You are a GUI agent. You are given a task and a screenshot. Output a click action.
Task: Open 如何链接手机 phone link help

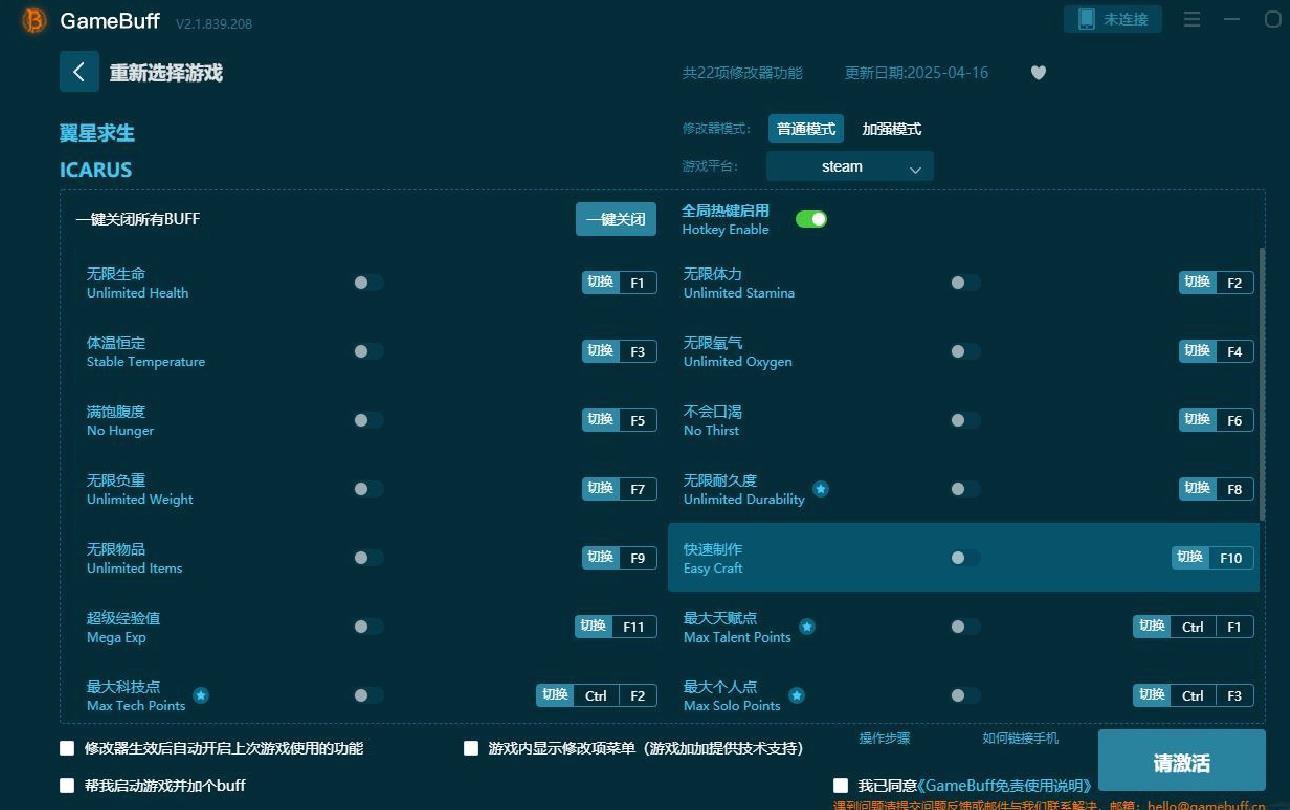pos(1020,738)
